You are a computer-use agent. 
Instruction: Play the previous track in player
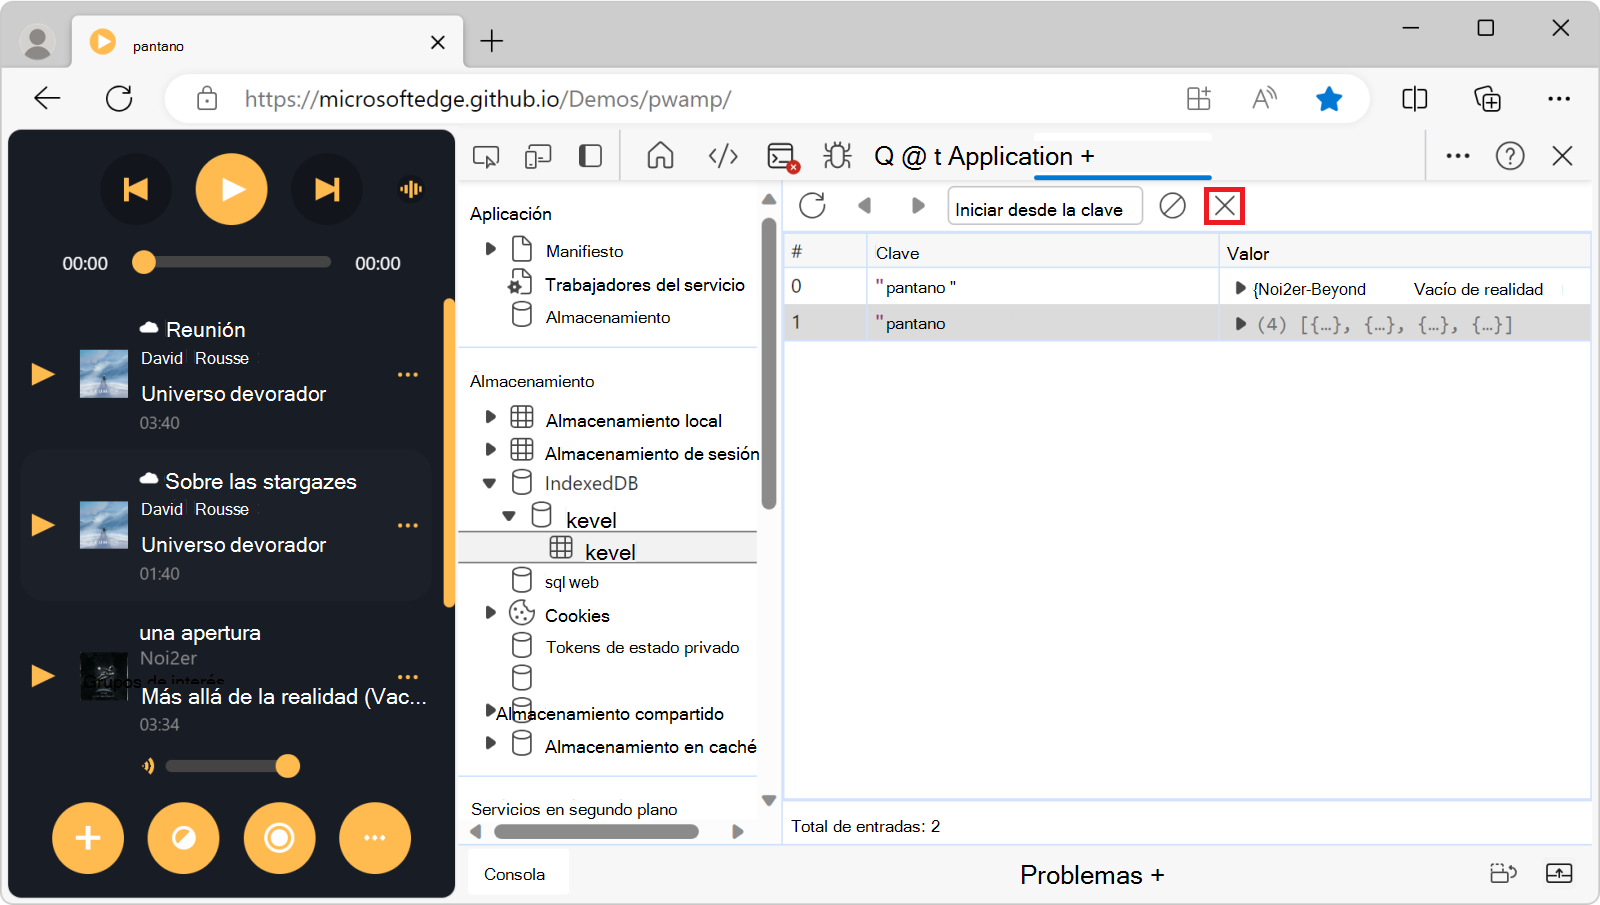click(136, 189)
